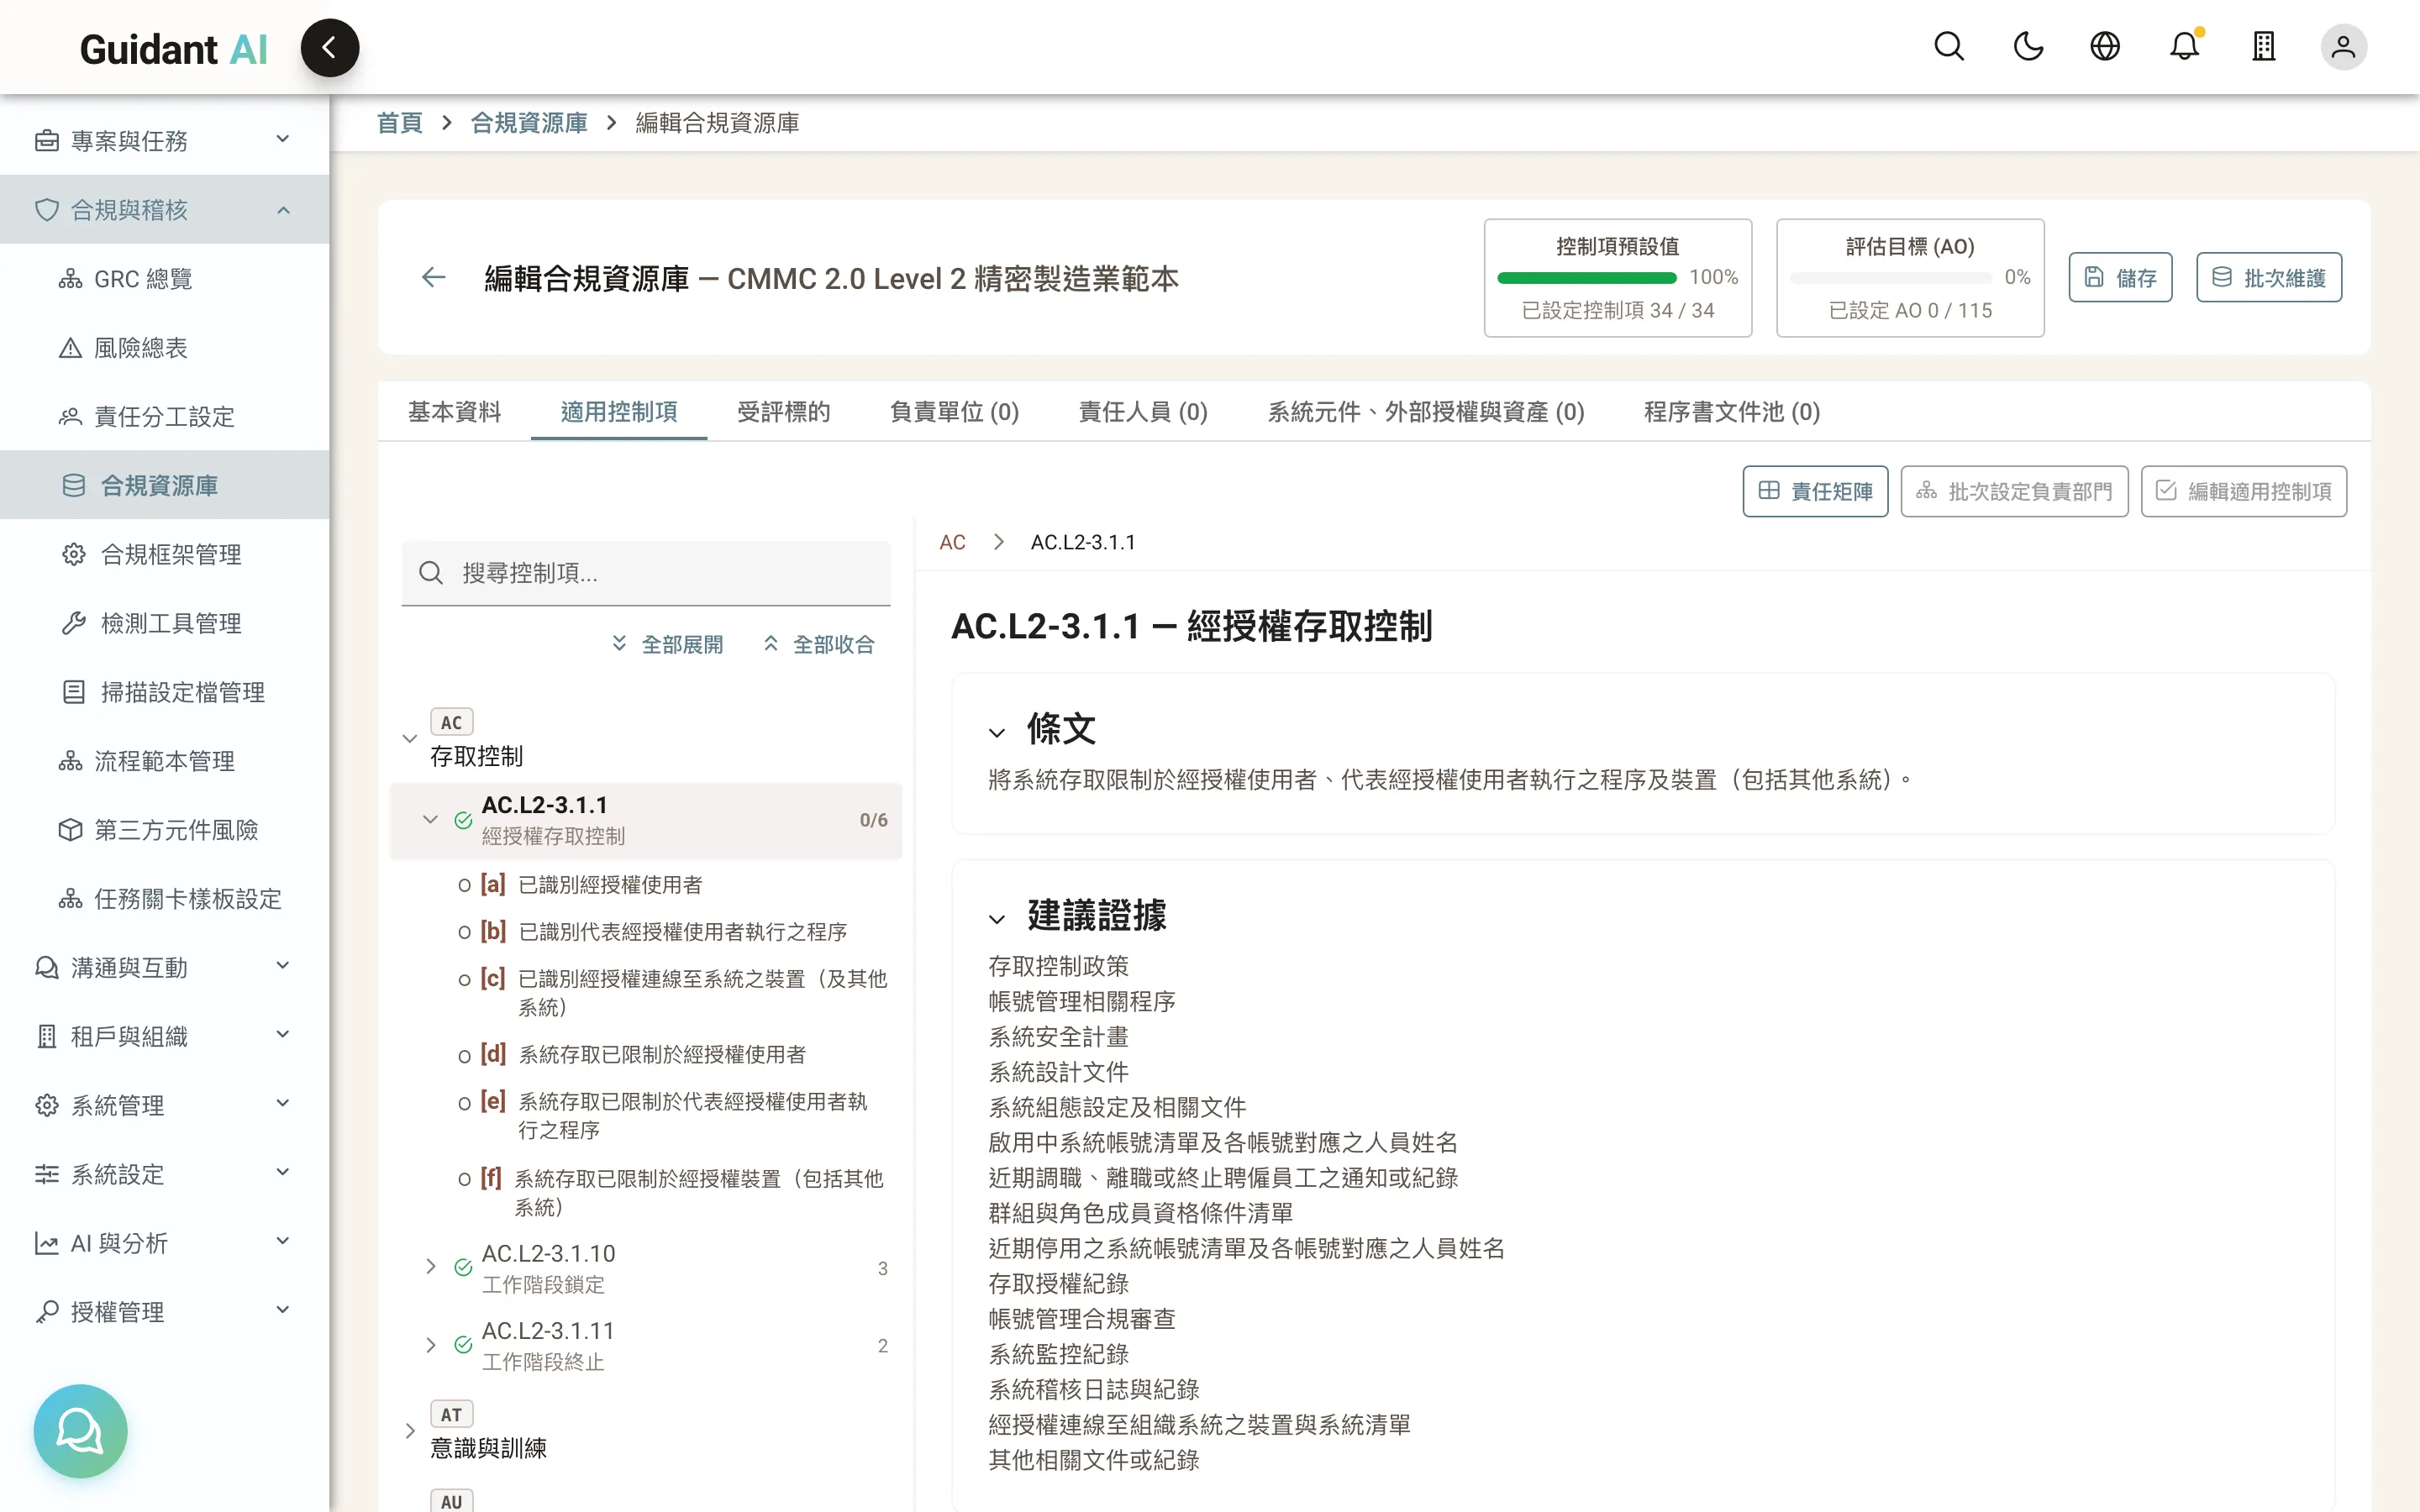Viewport: 2420px width, 1512px height.
Task: Collapse the AC 存取控制 tree group
Action: click(x=409, y=739)
